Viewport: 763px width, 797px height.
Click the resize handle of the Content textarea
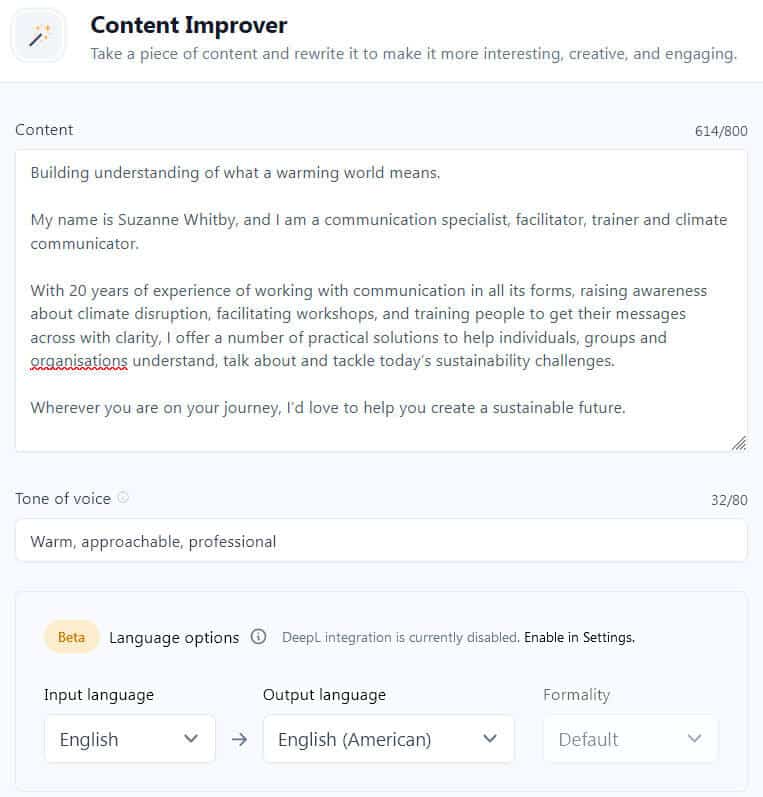738,443
